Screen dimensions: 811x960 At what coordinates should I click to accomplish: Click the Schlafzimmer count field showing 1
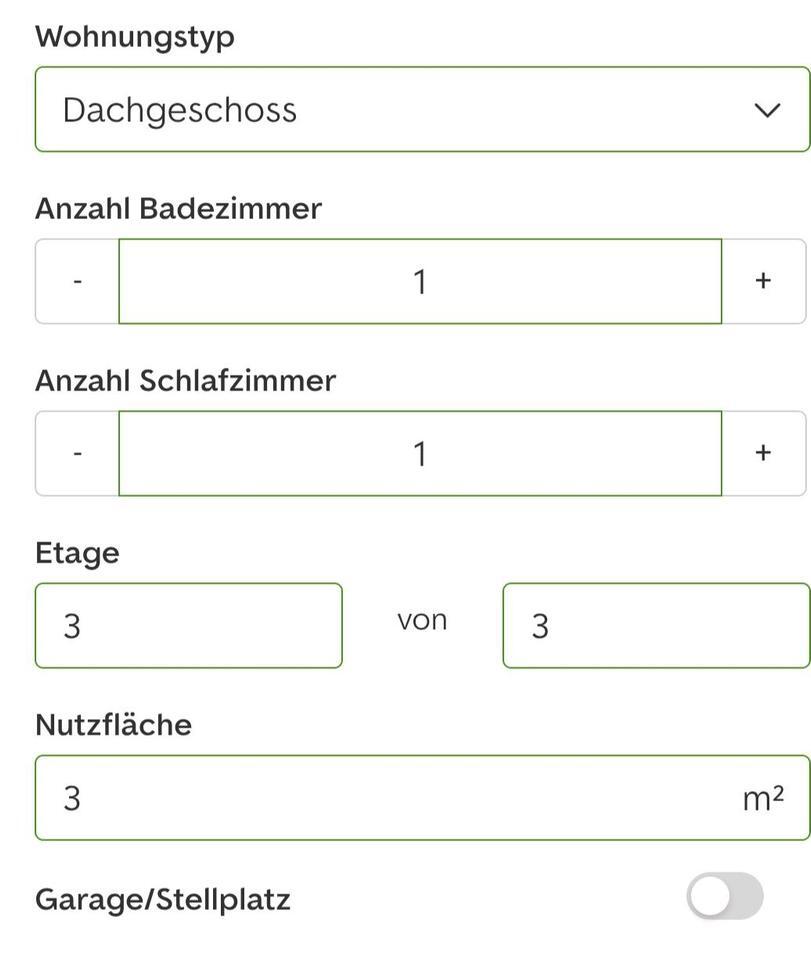420,452
